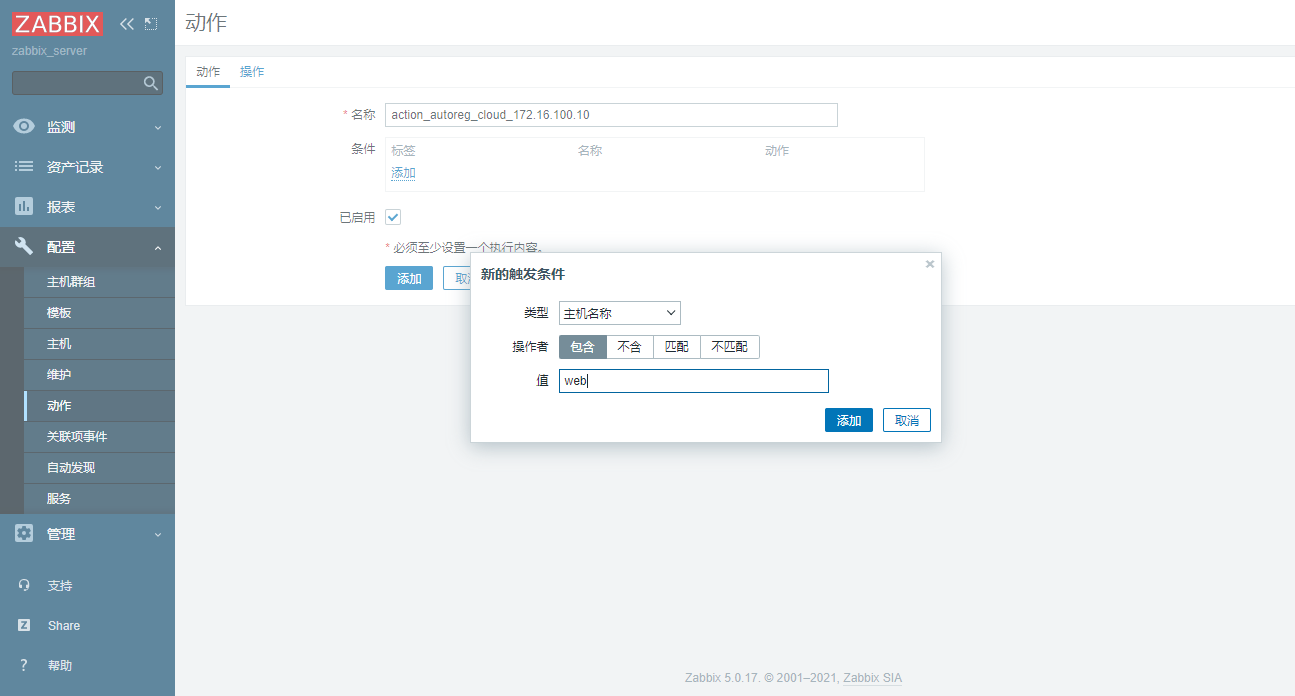1295x696 pixels.
Task: Expand the 管理 sidebar section
Action: [x=87, y=534]
